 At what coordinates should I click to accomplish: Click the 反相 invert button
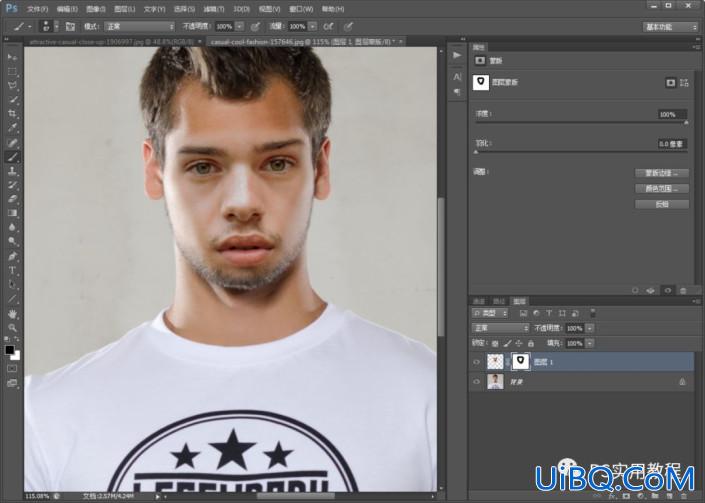[x=662, y=205]
